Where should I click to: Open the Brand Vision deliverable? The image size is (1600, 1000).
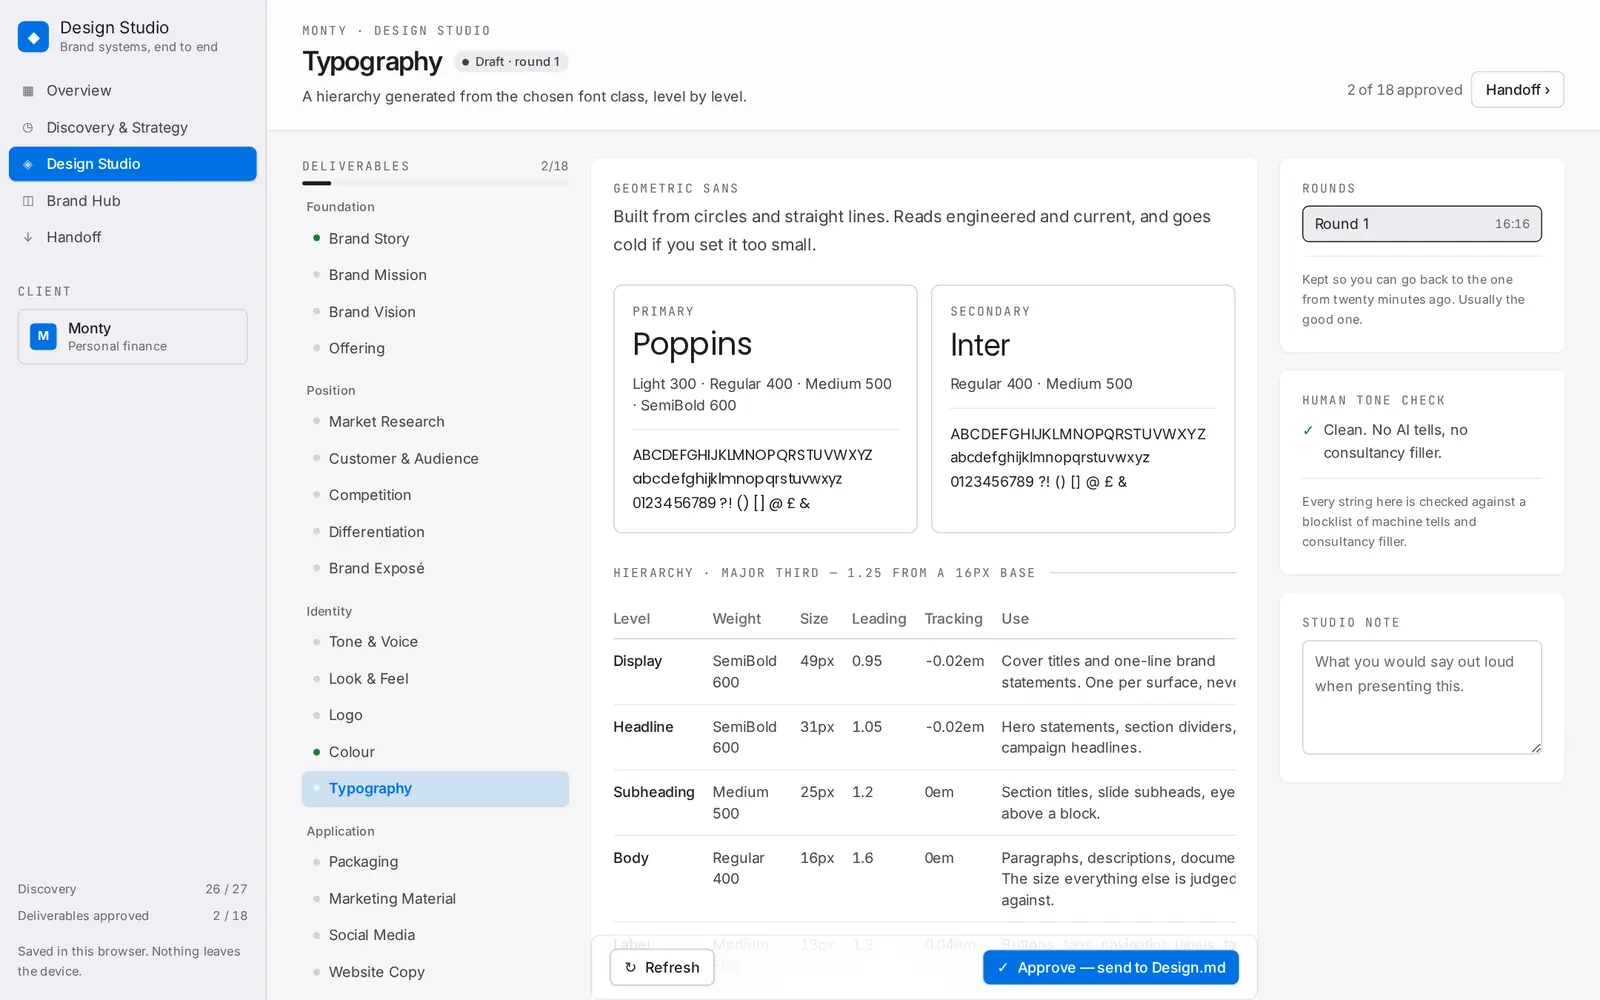coord(436,312)
